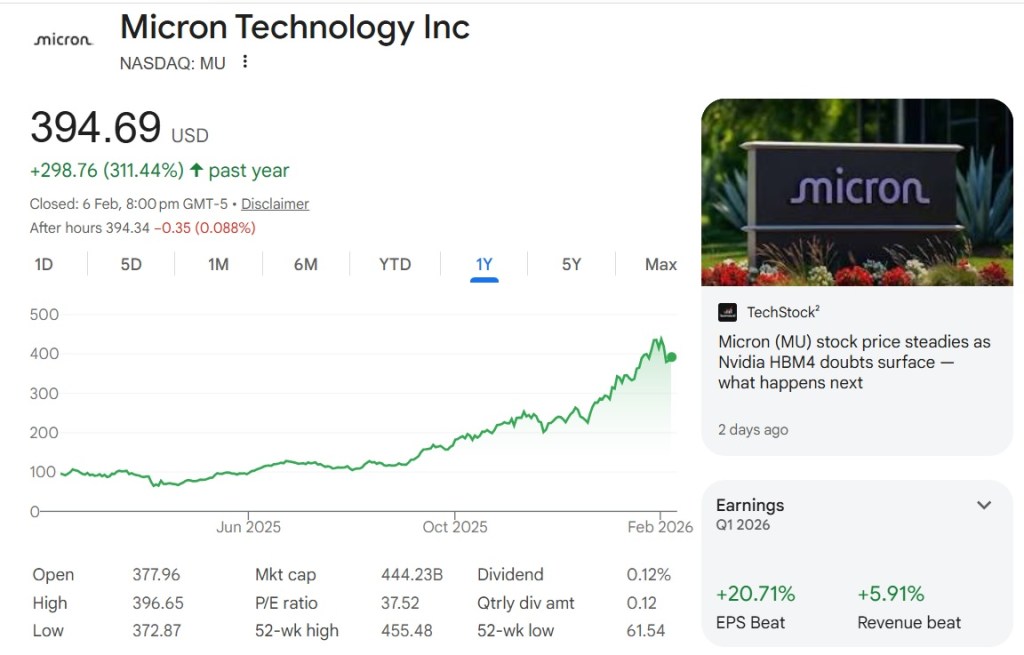Screen dimensions: 1024x655
Task: Select the 1Y time range tab
Action: [x=484, y=264]
